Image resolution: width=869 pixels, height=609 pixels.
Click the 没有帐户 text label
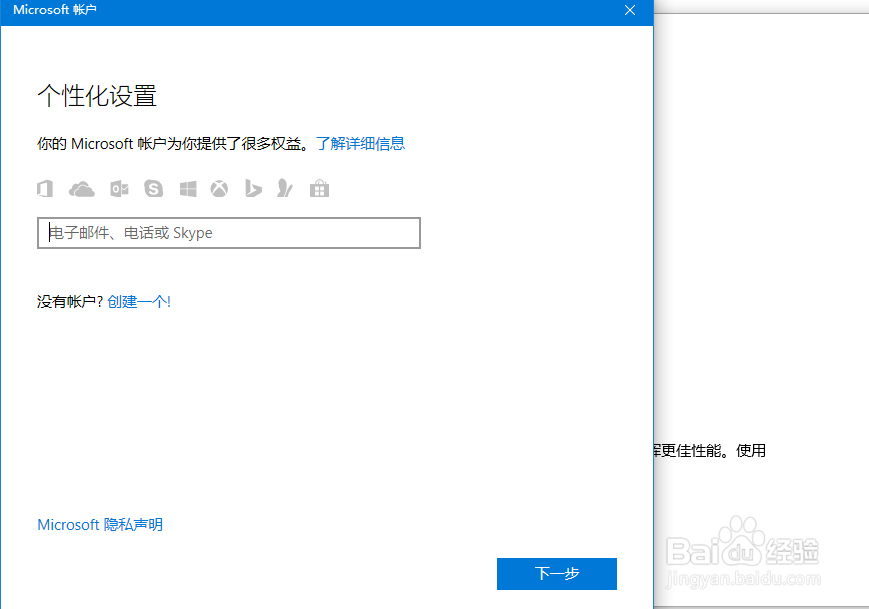point(65,301)
